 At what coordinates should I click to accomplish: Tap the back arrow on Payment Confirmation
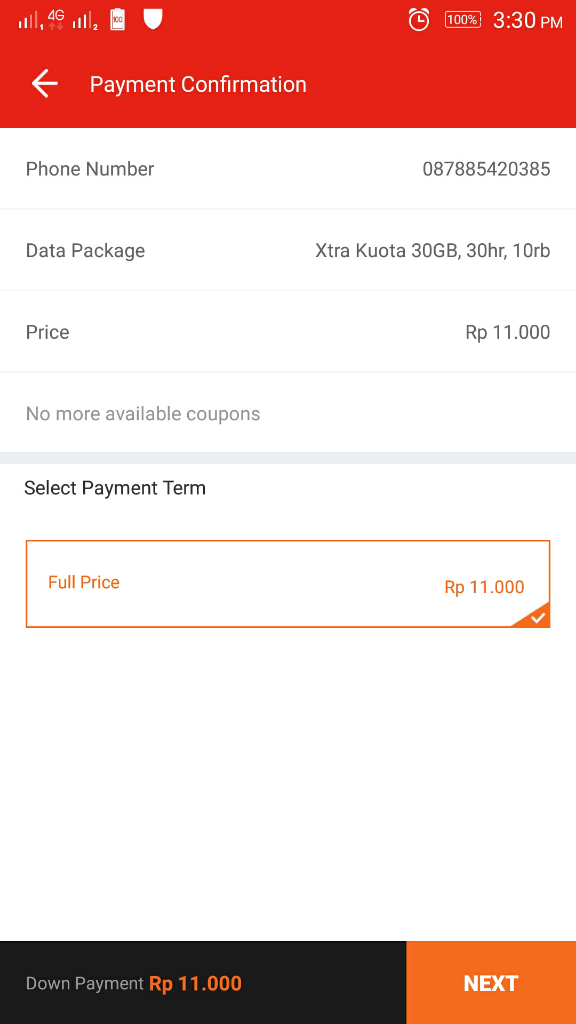pyautogui.click(x=44, y=83)
